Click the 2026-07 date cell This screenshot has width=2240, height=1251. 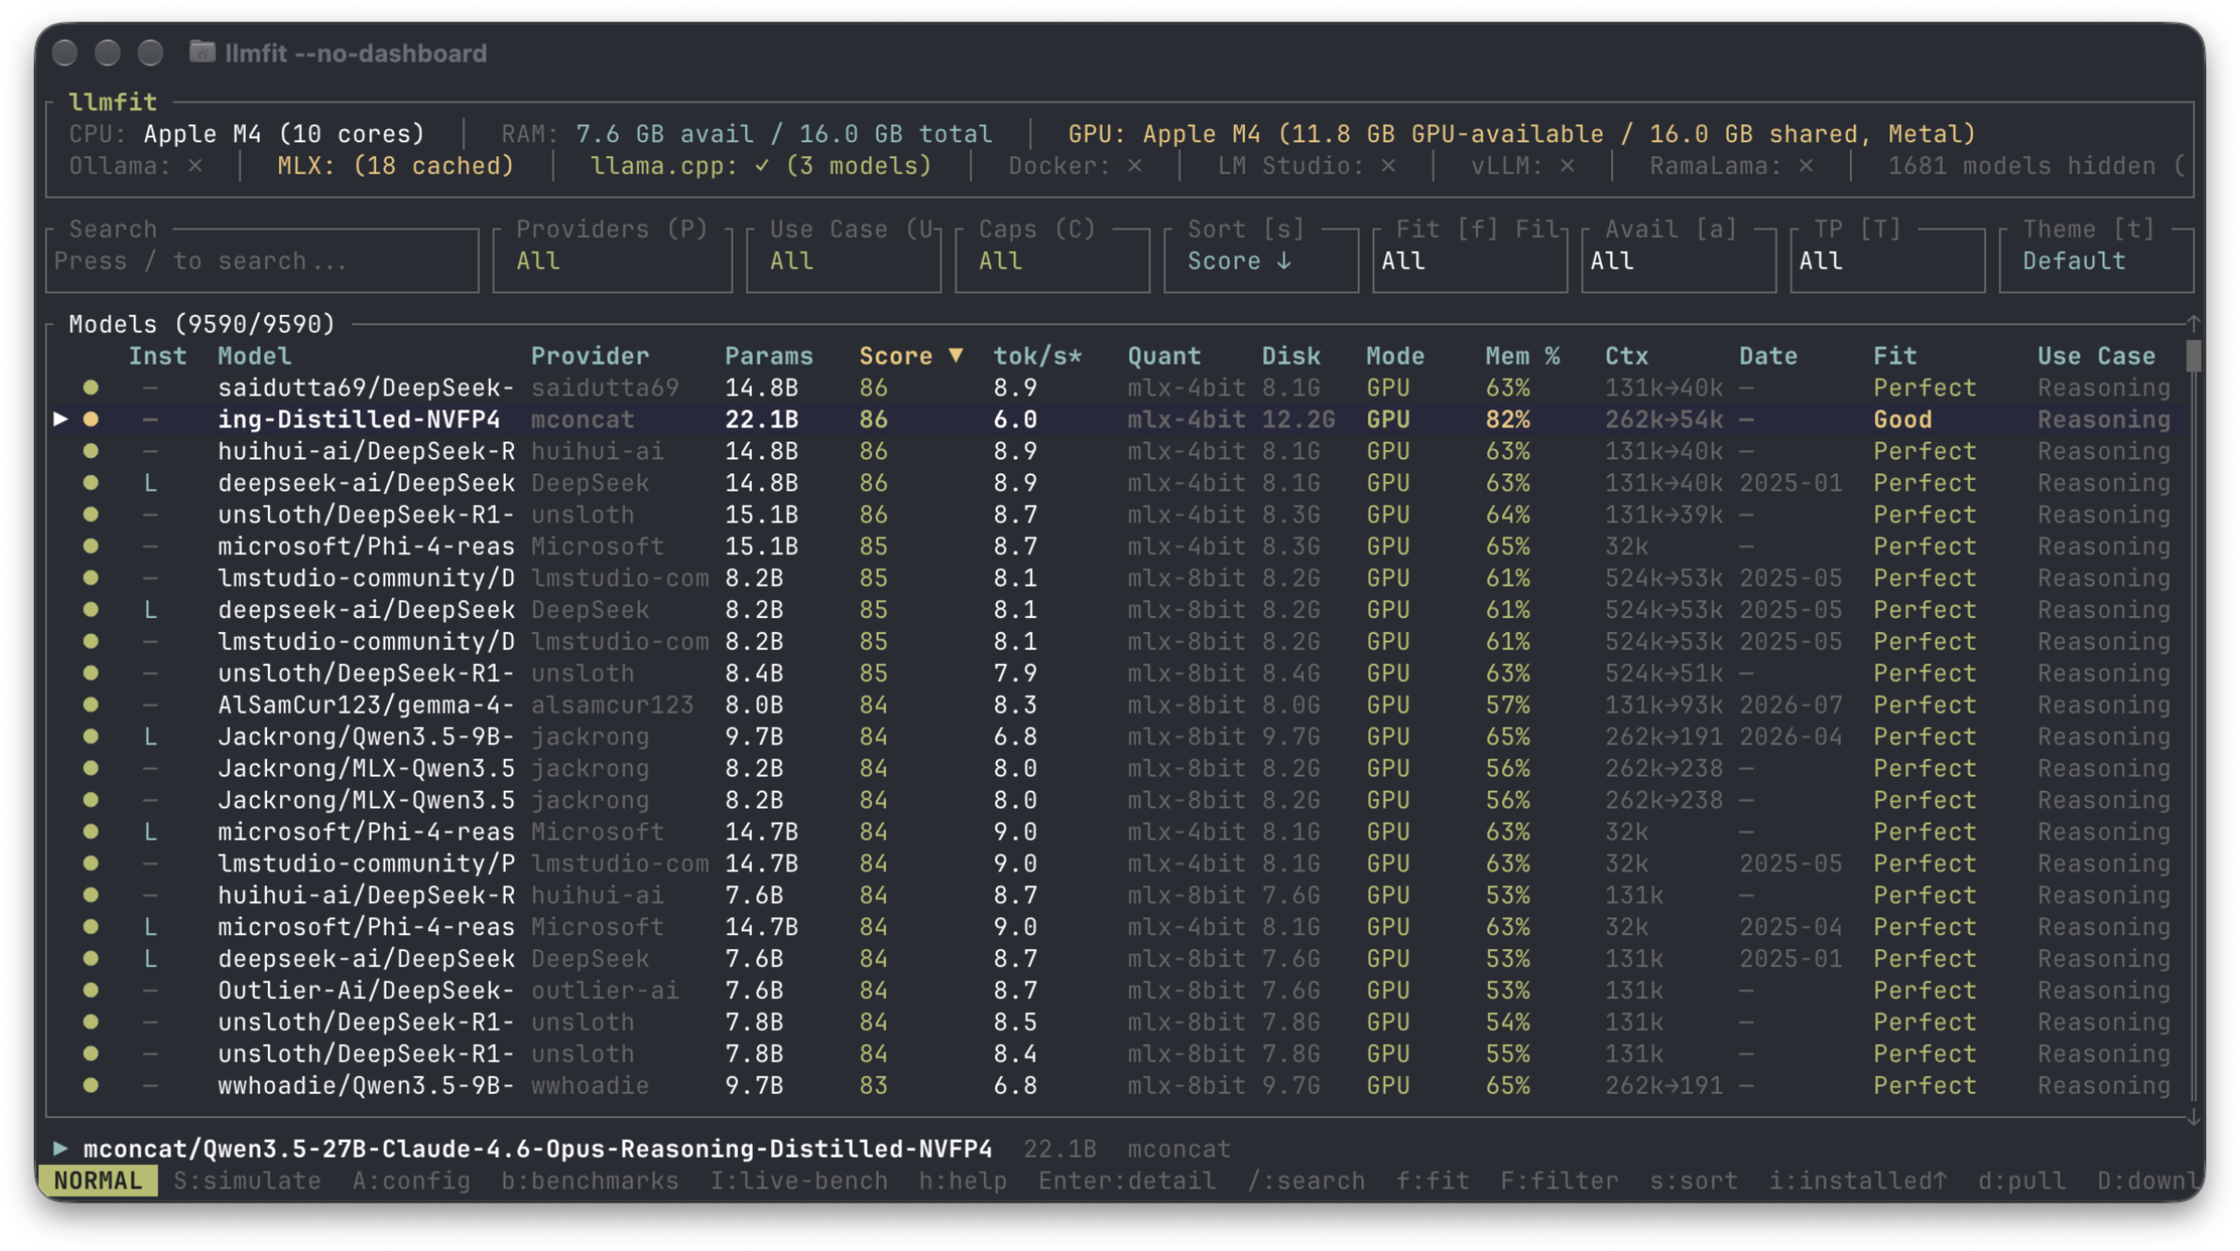click(x=1791, y=705)
